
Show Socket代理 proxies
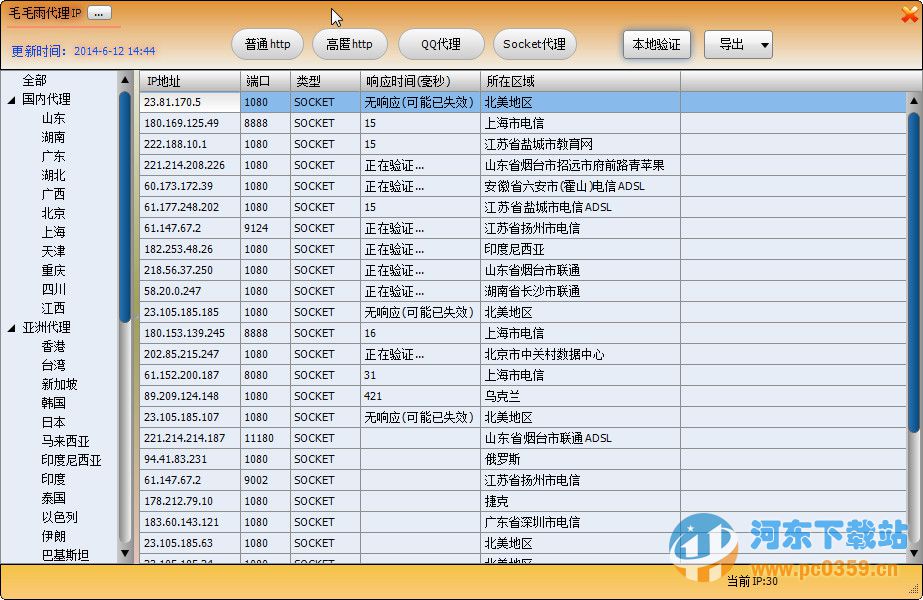point(534,44)
